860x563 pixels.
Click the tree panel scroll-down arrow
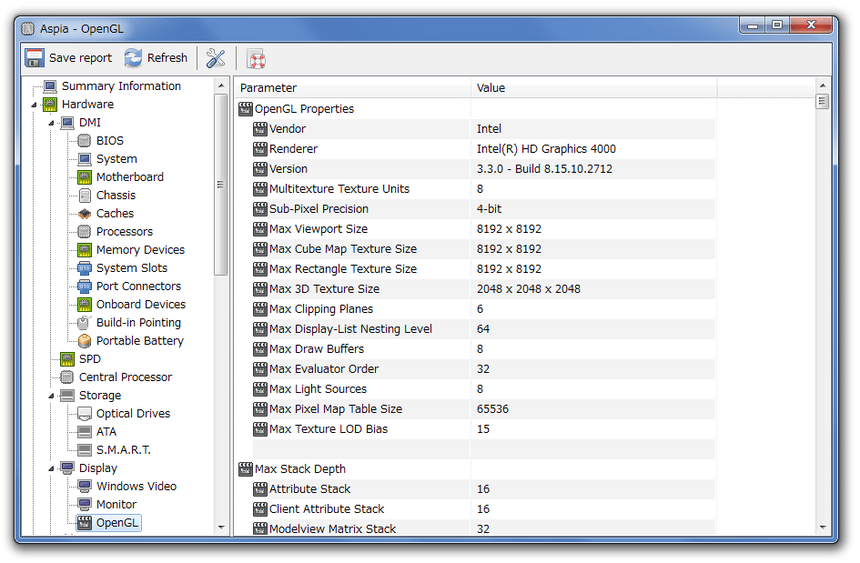click(221, 527)
